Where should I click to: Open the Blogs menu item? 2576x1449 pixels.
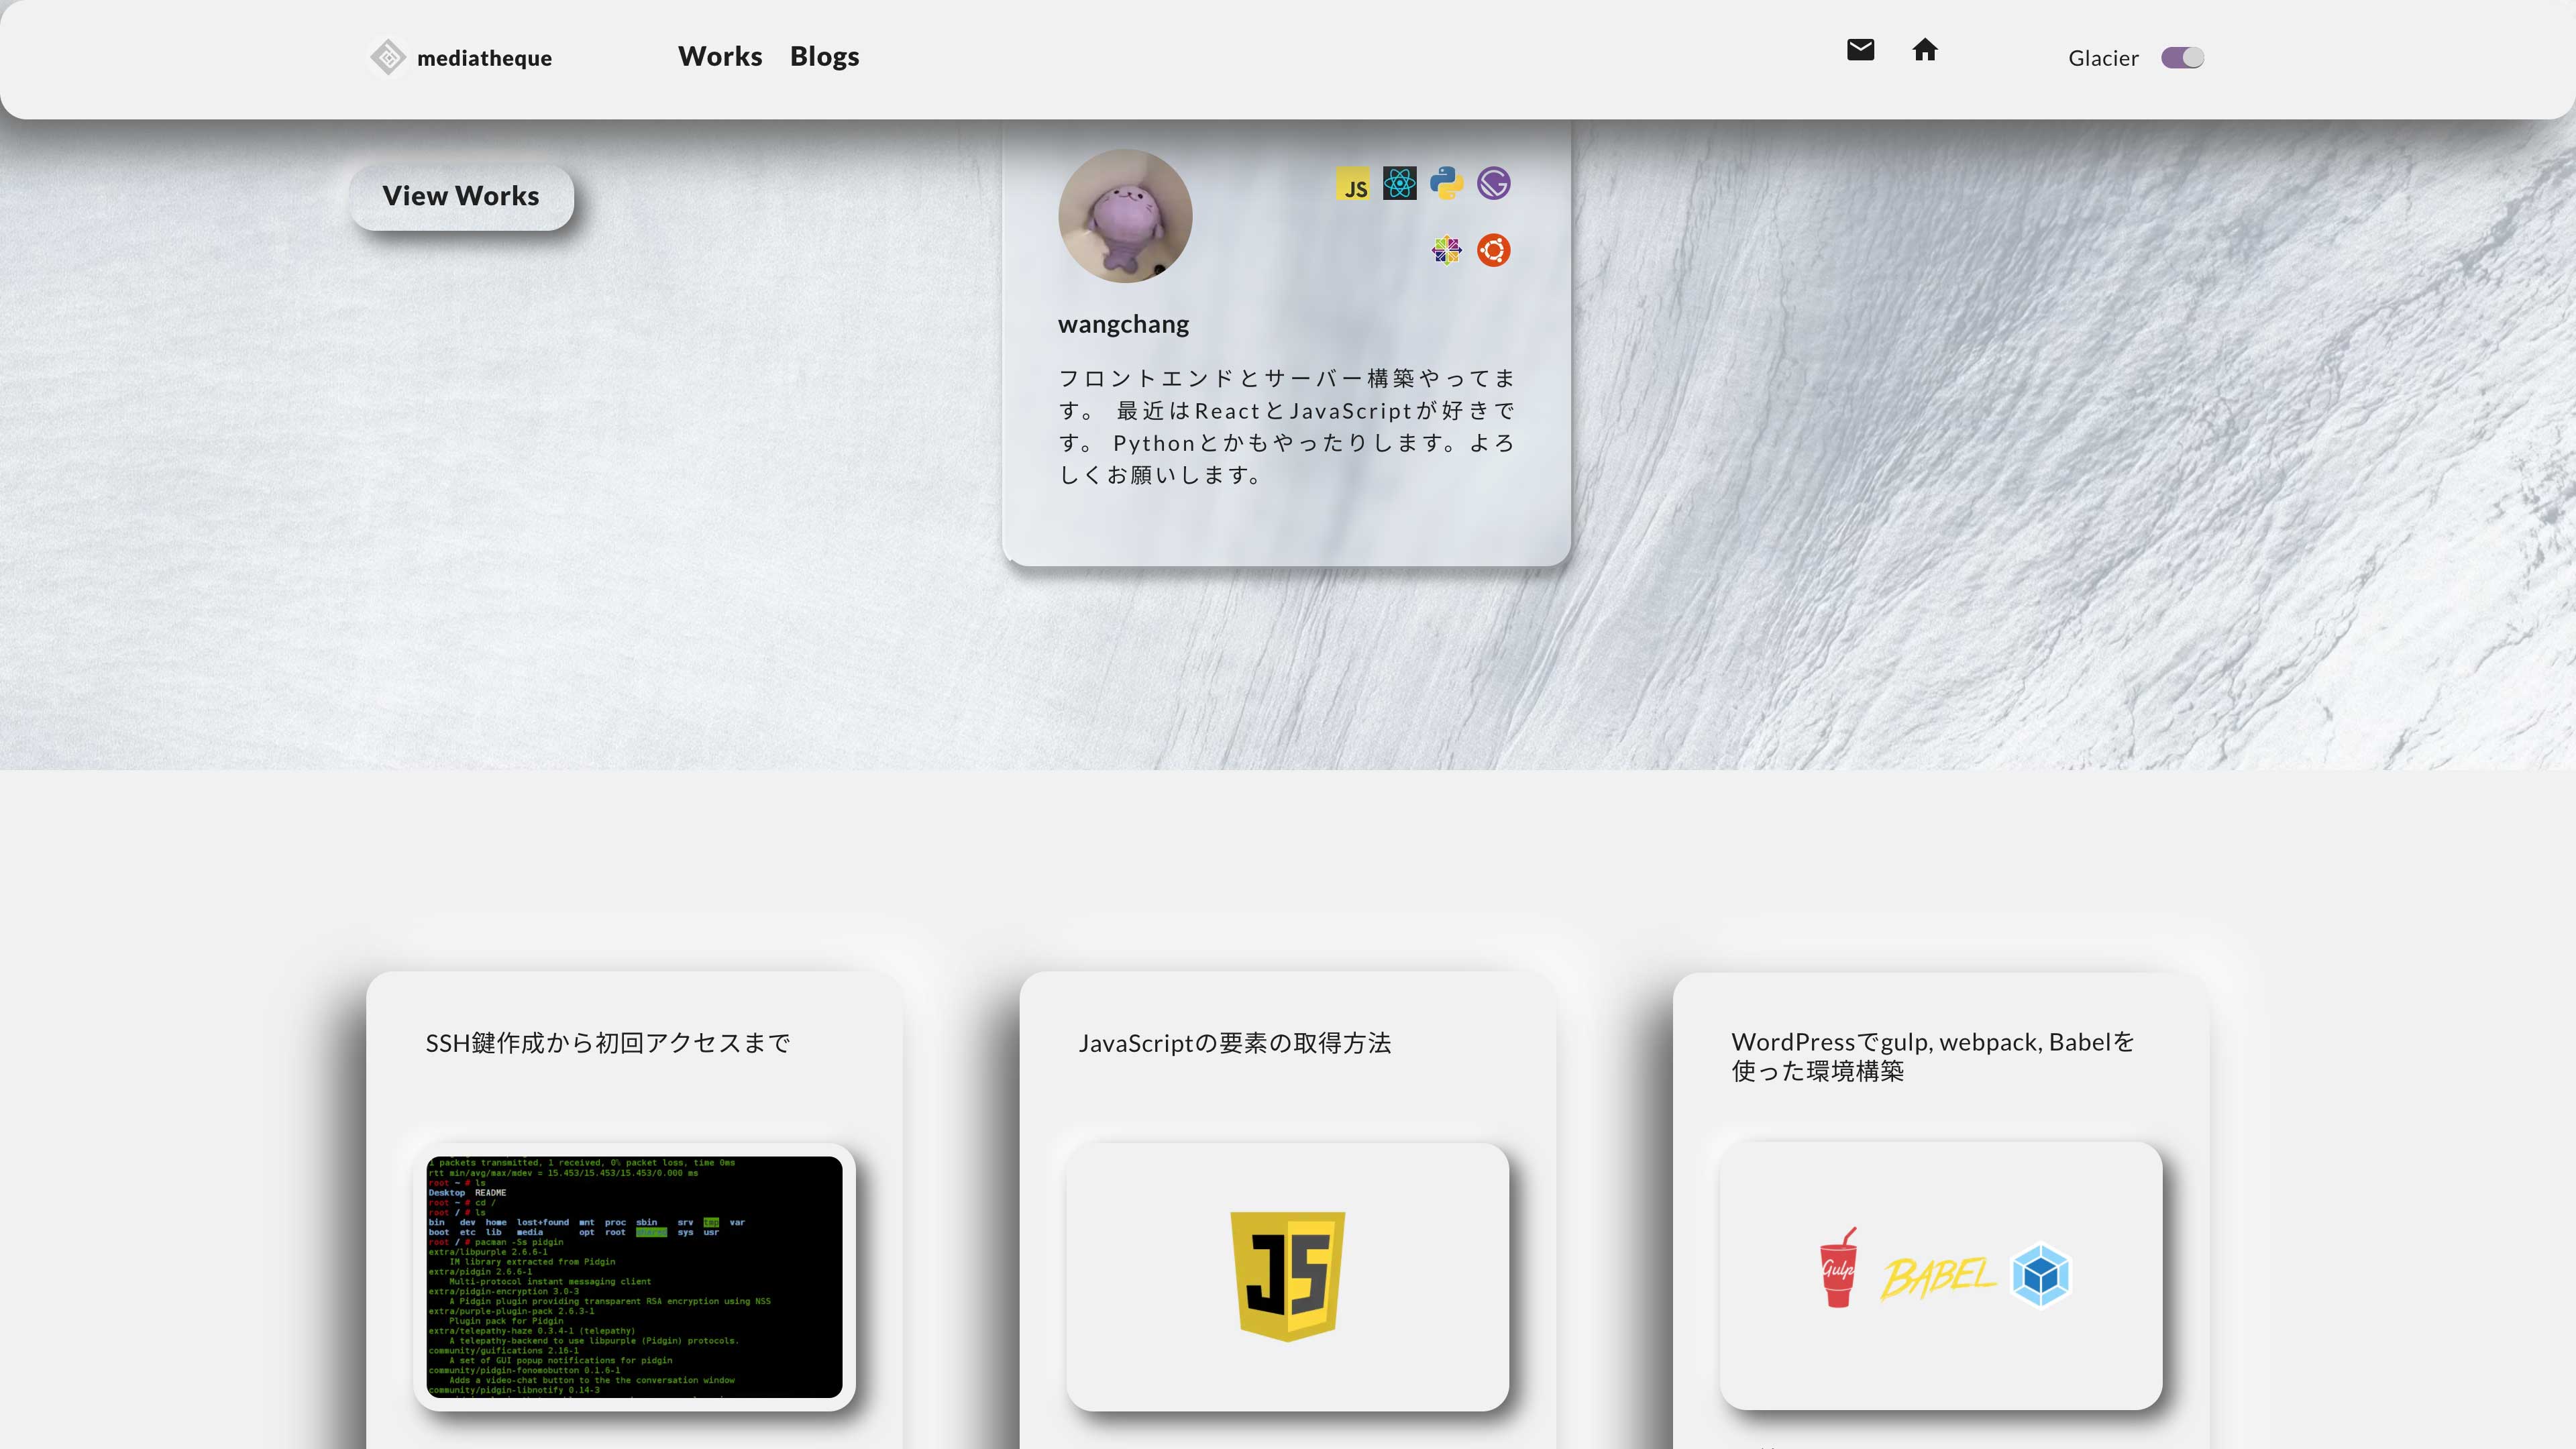click(x=824, y=56)
